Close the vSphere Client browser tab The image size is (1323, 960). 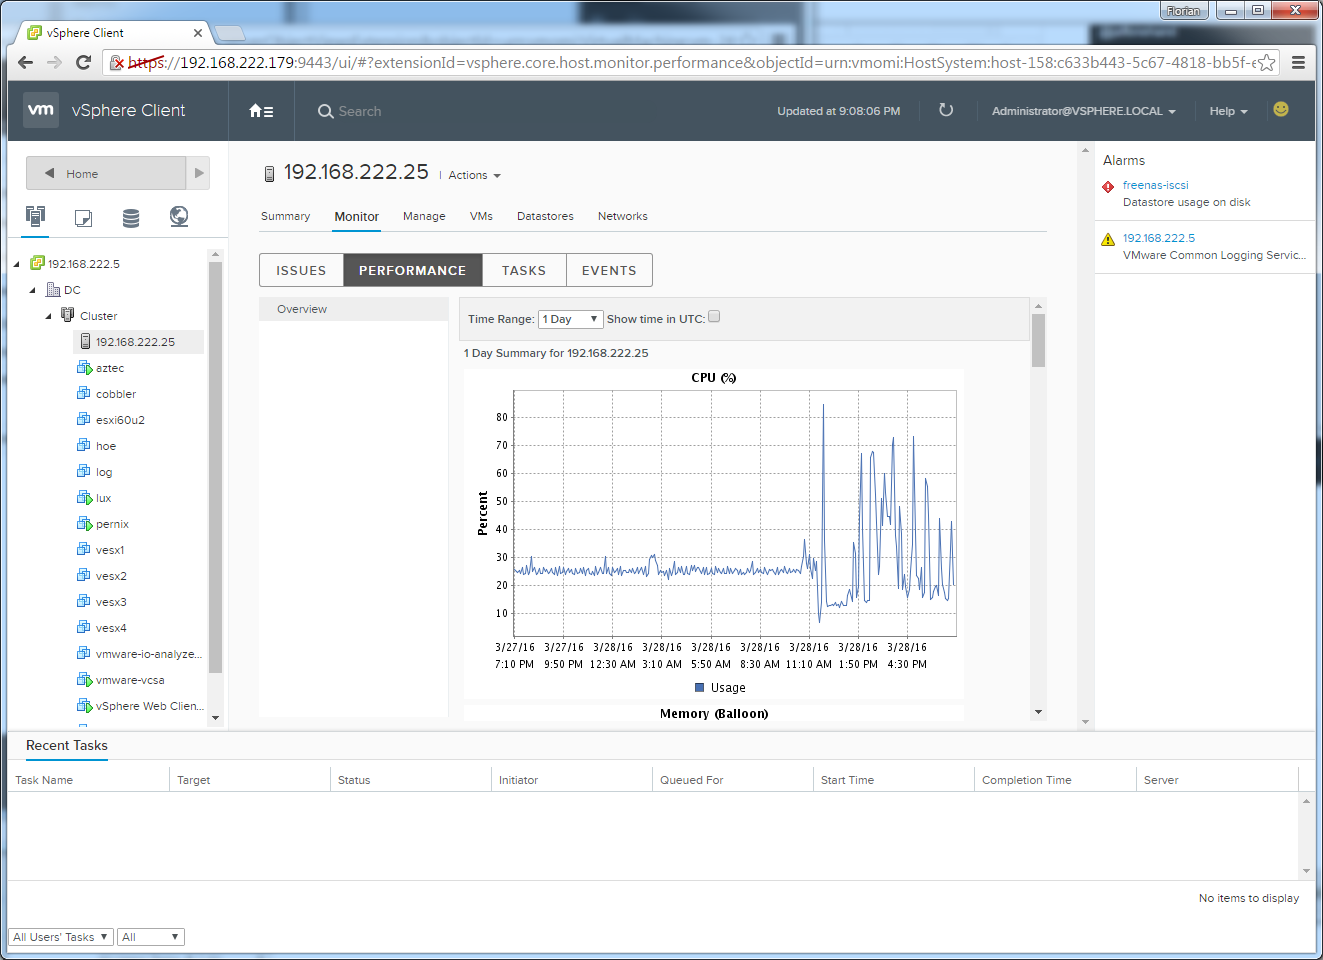[x=197, y=33]
